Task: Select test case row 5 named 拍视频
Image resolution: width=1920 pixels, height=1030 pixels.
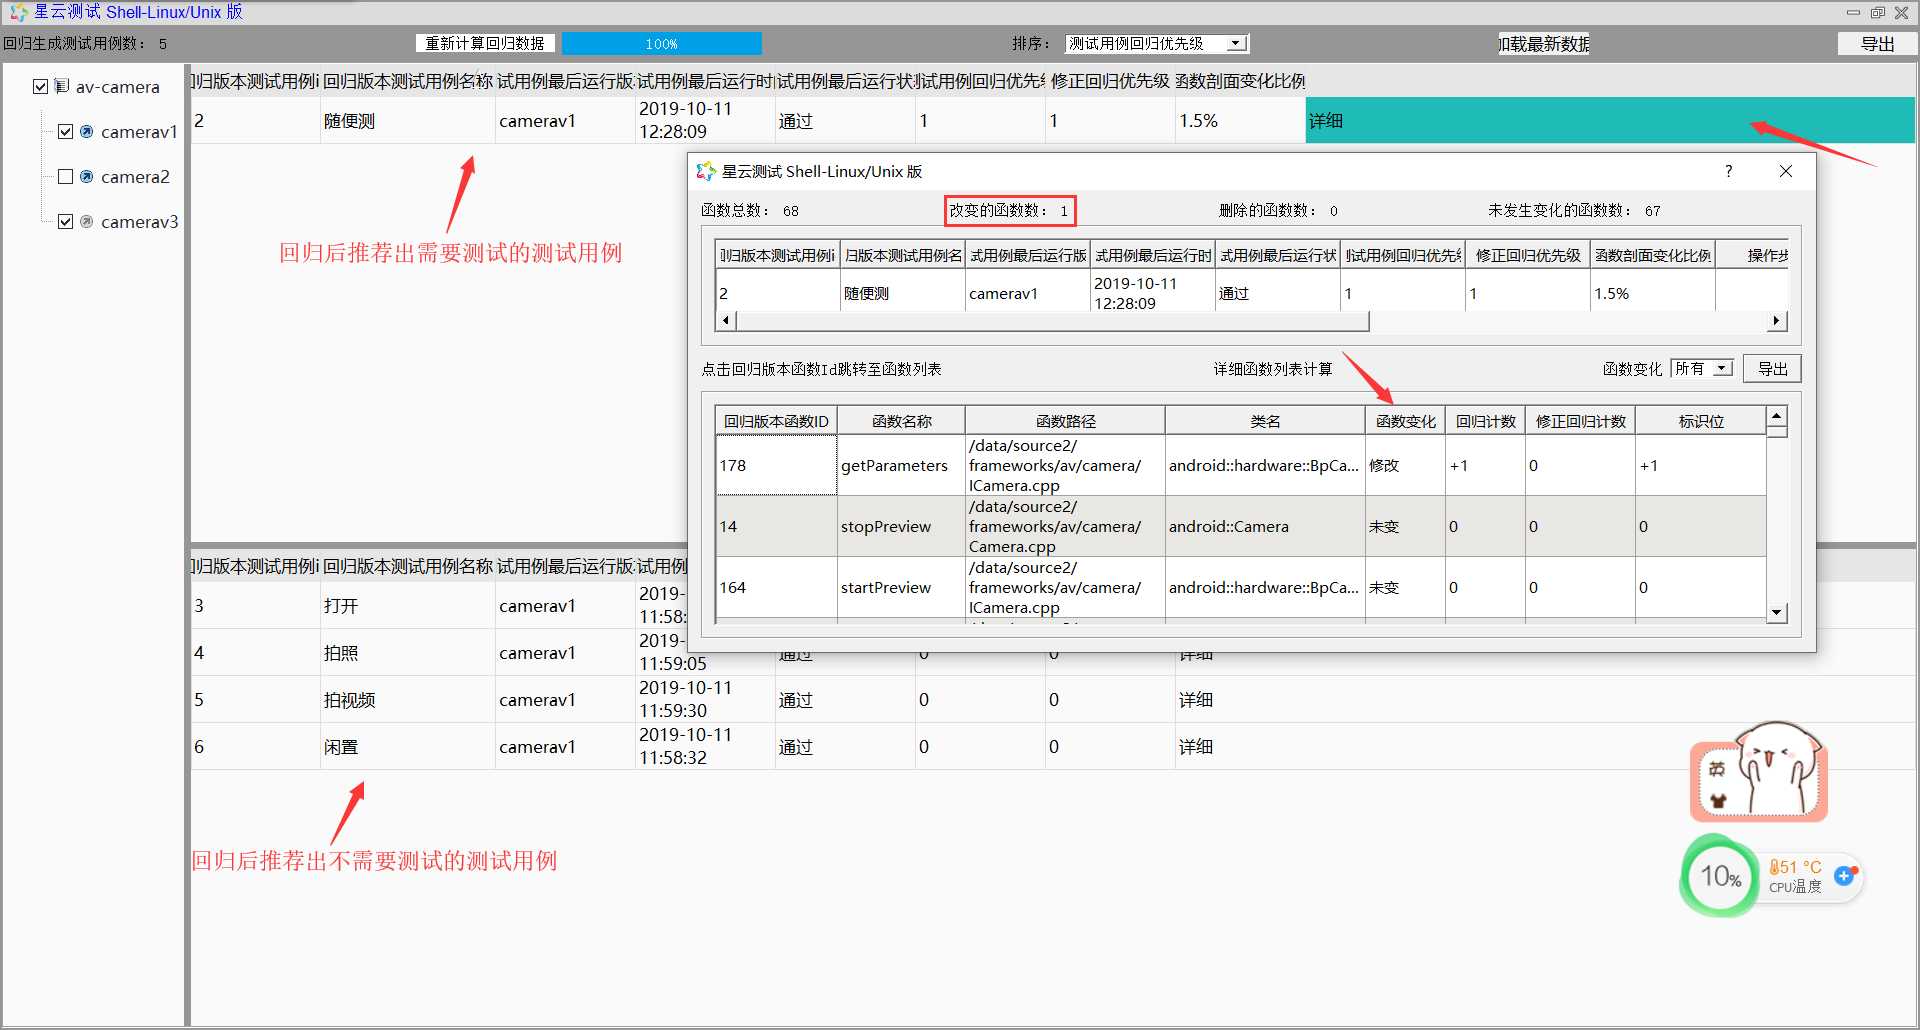Action: (1052, 699)
